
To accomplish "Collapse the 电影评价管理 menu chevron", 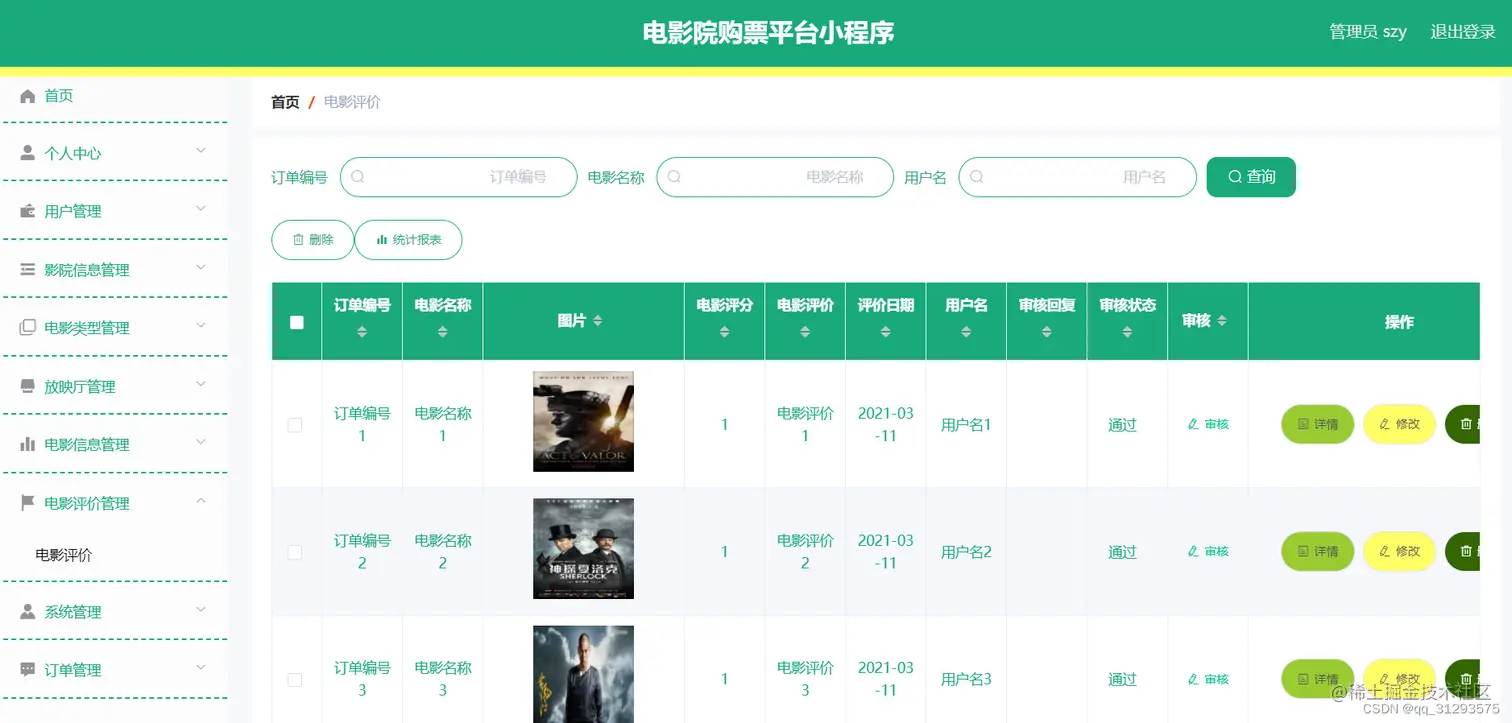I will [x=201, y=500].
